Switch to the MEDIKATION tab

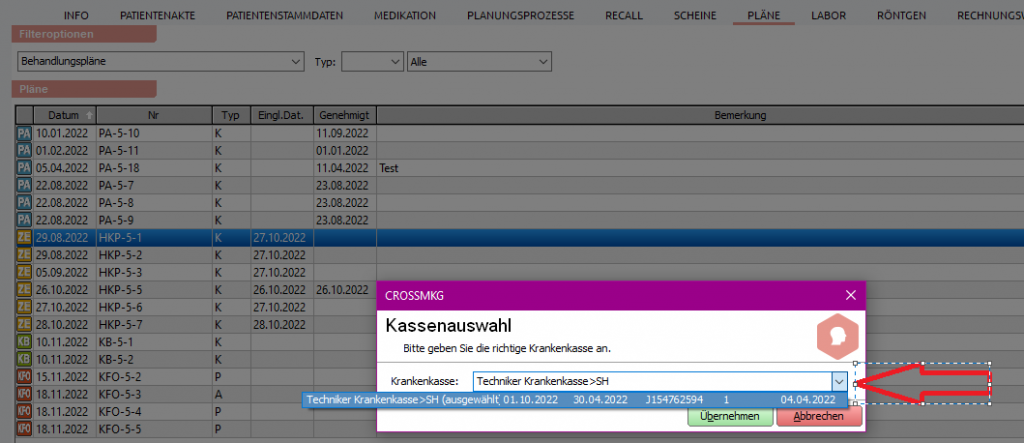pyautogui.click(x=404, y=16)
